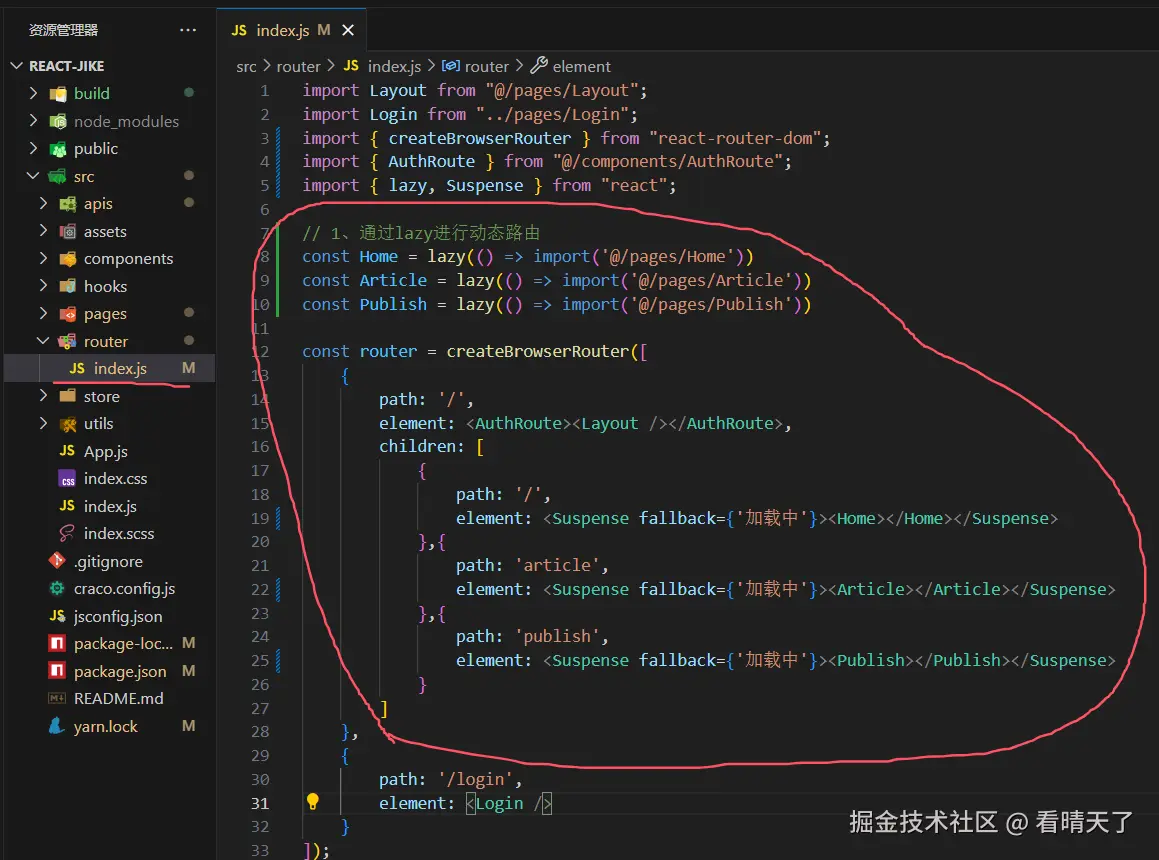Click the JS icon of App.js
Screen dimensions: 1159x860
click(x=67, y=450)
